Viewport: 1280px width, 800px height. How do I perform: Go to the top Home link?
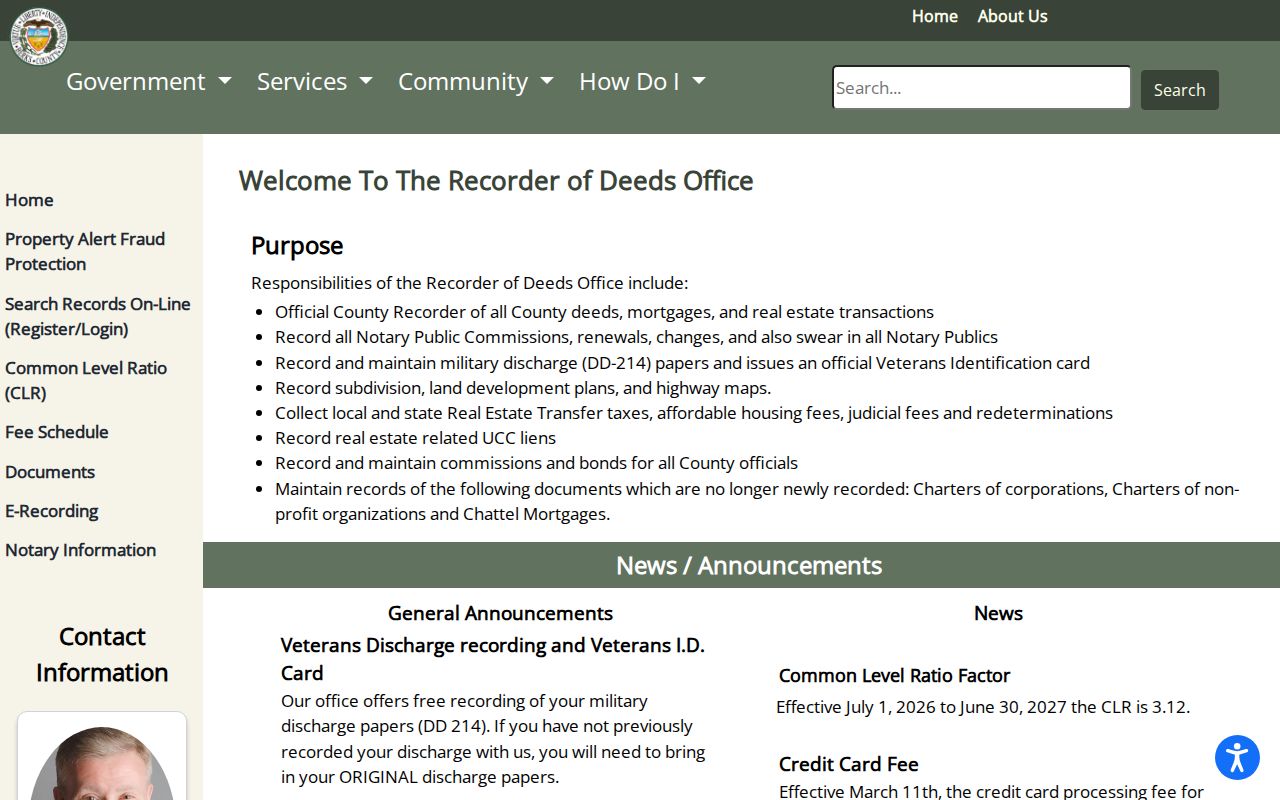tap(935, 16)
